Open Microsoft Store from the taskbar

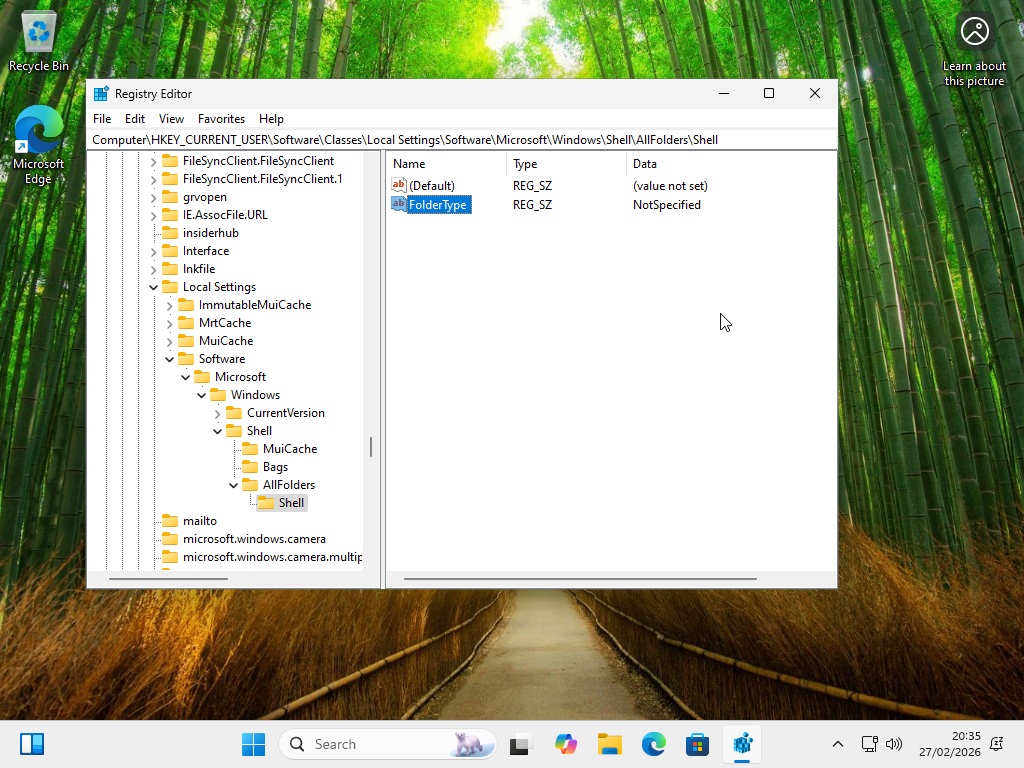coord(697,744)
